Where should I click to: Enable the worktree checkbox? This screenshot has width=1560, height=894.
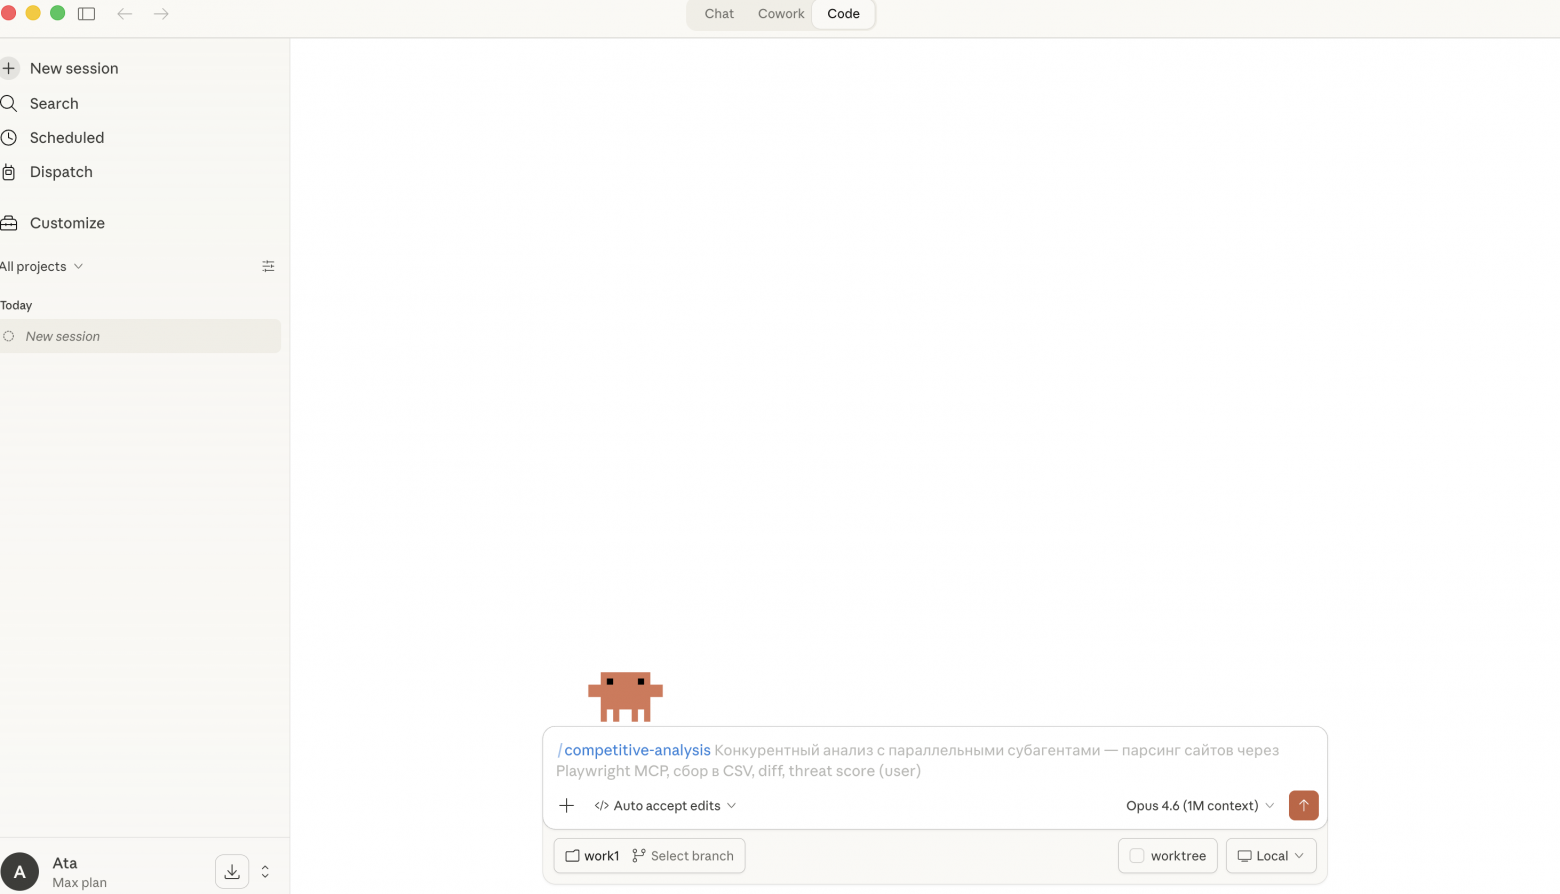[x=1137, y=856]
